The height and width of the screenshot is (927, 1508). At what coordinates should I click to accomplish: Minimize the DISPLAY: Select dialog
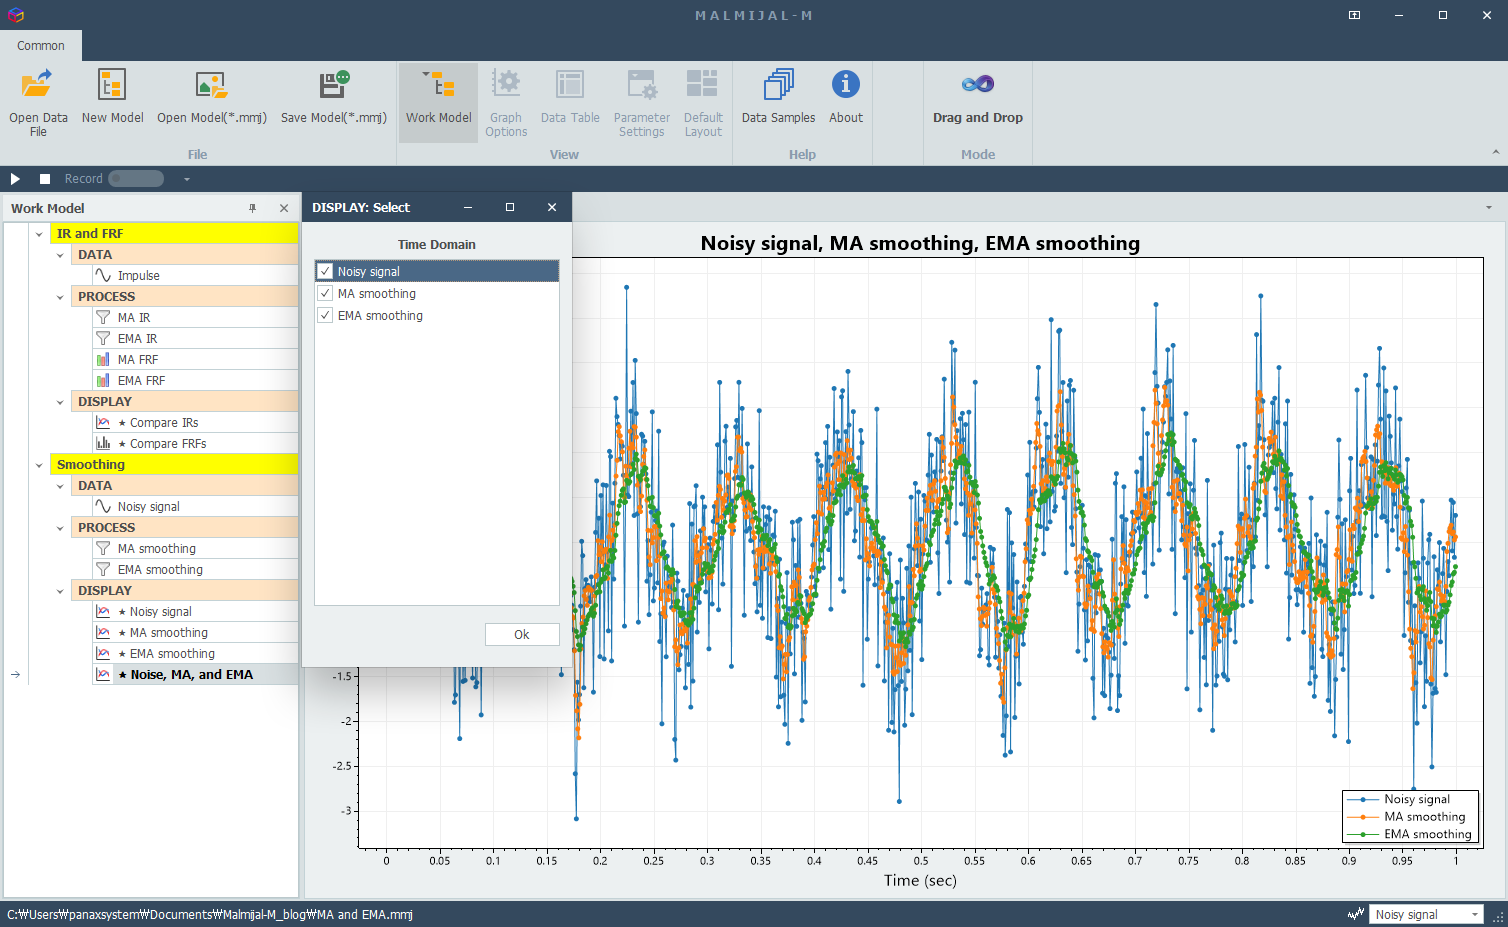pyautogui.click(x=467, y=207)
